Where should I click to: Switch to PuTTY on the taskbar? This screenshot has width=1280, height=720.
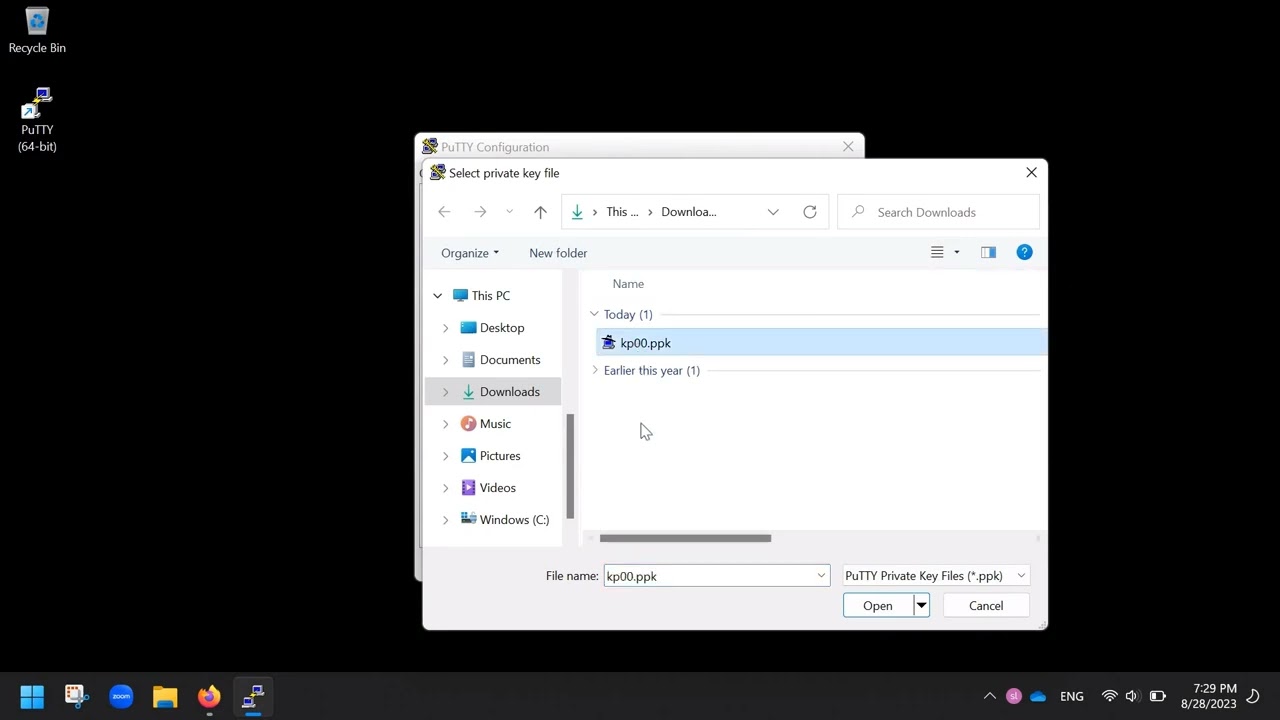click(253, 696)
